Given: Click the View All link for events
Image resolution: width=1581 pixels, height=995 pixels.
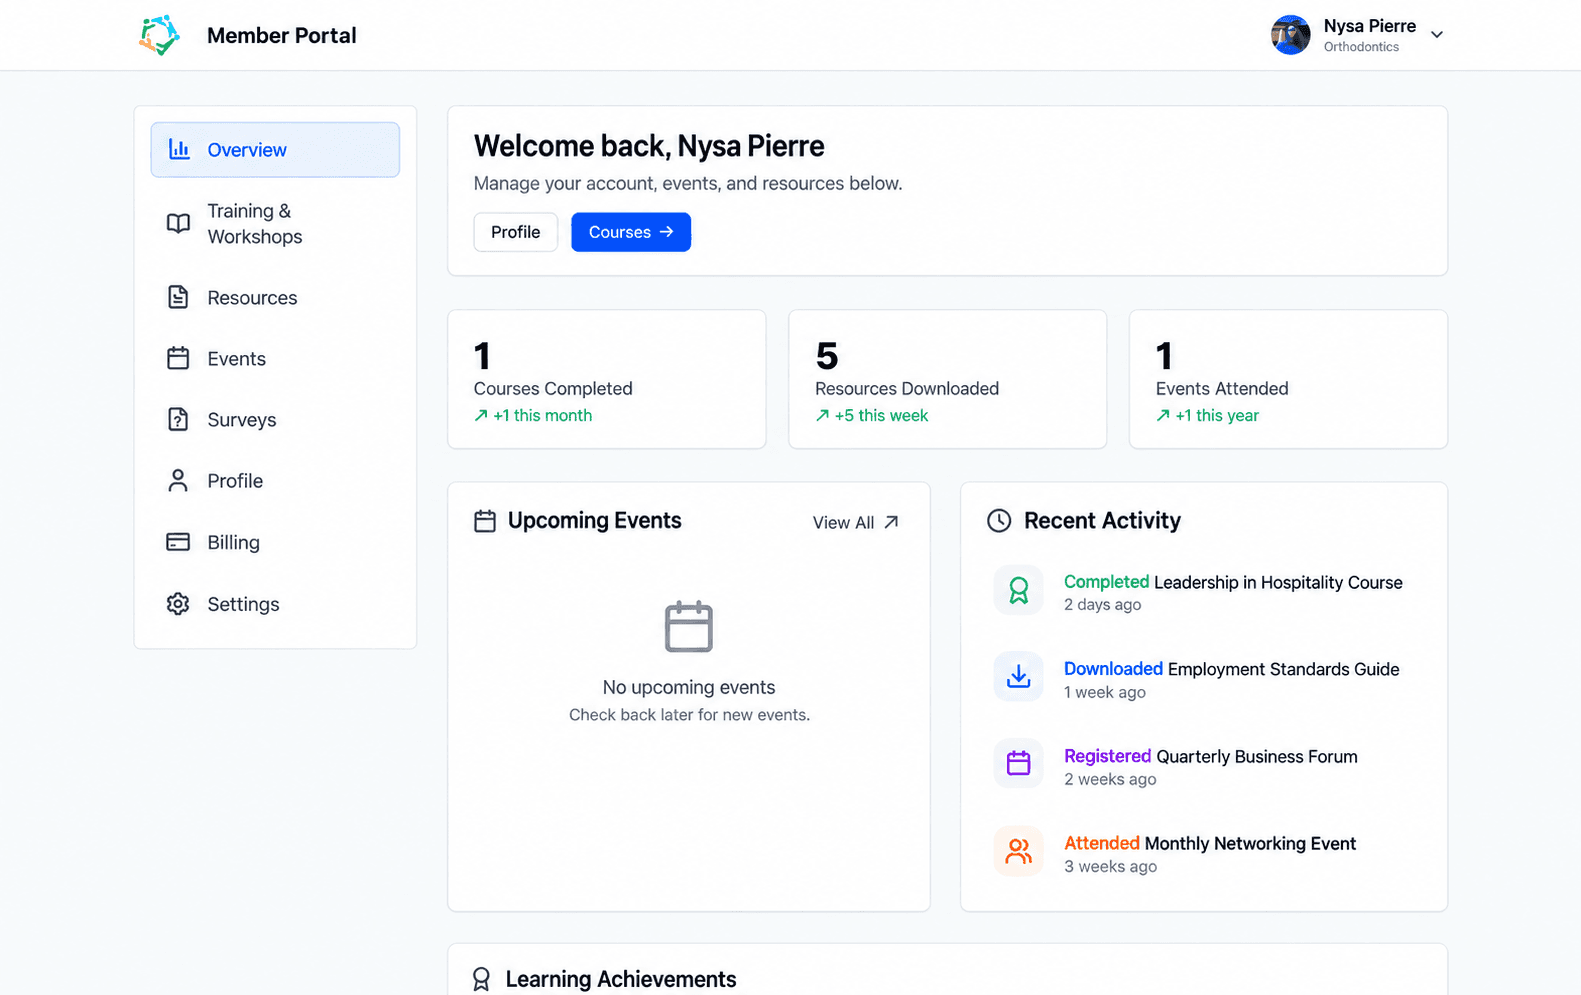Looking at the screenshot, I should (x=856, y=522).
